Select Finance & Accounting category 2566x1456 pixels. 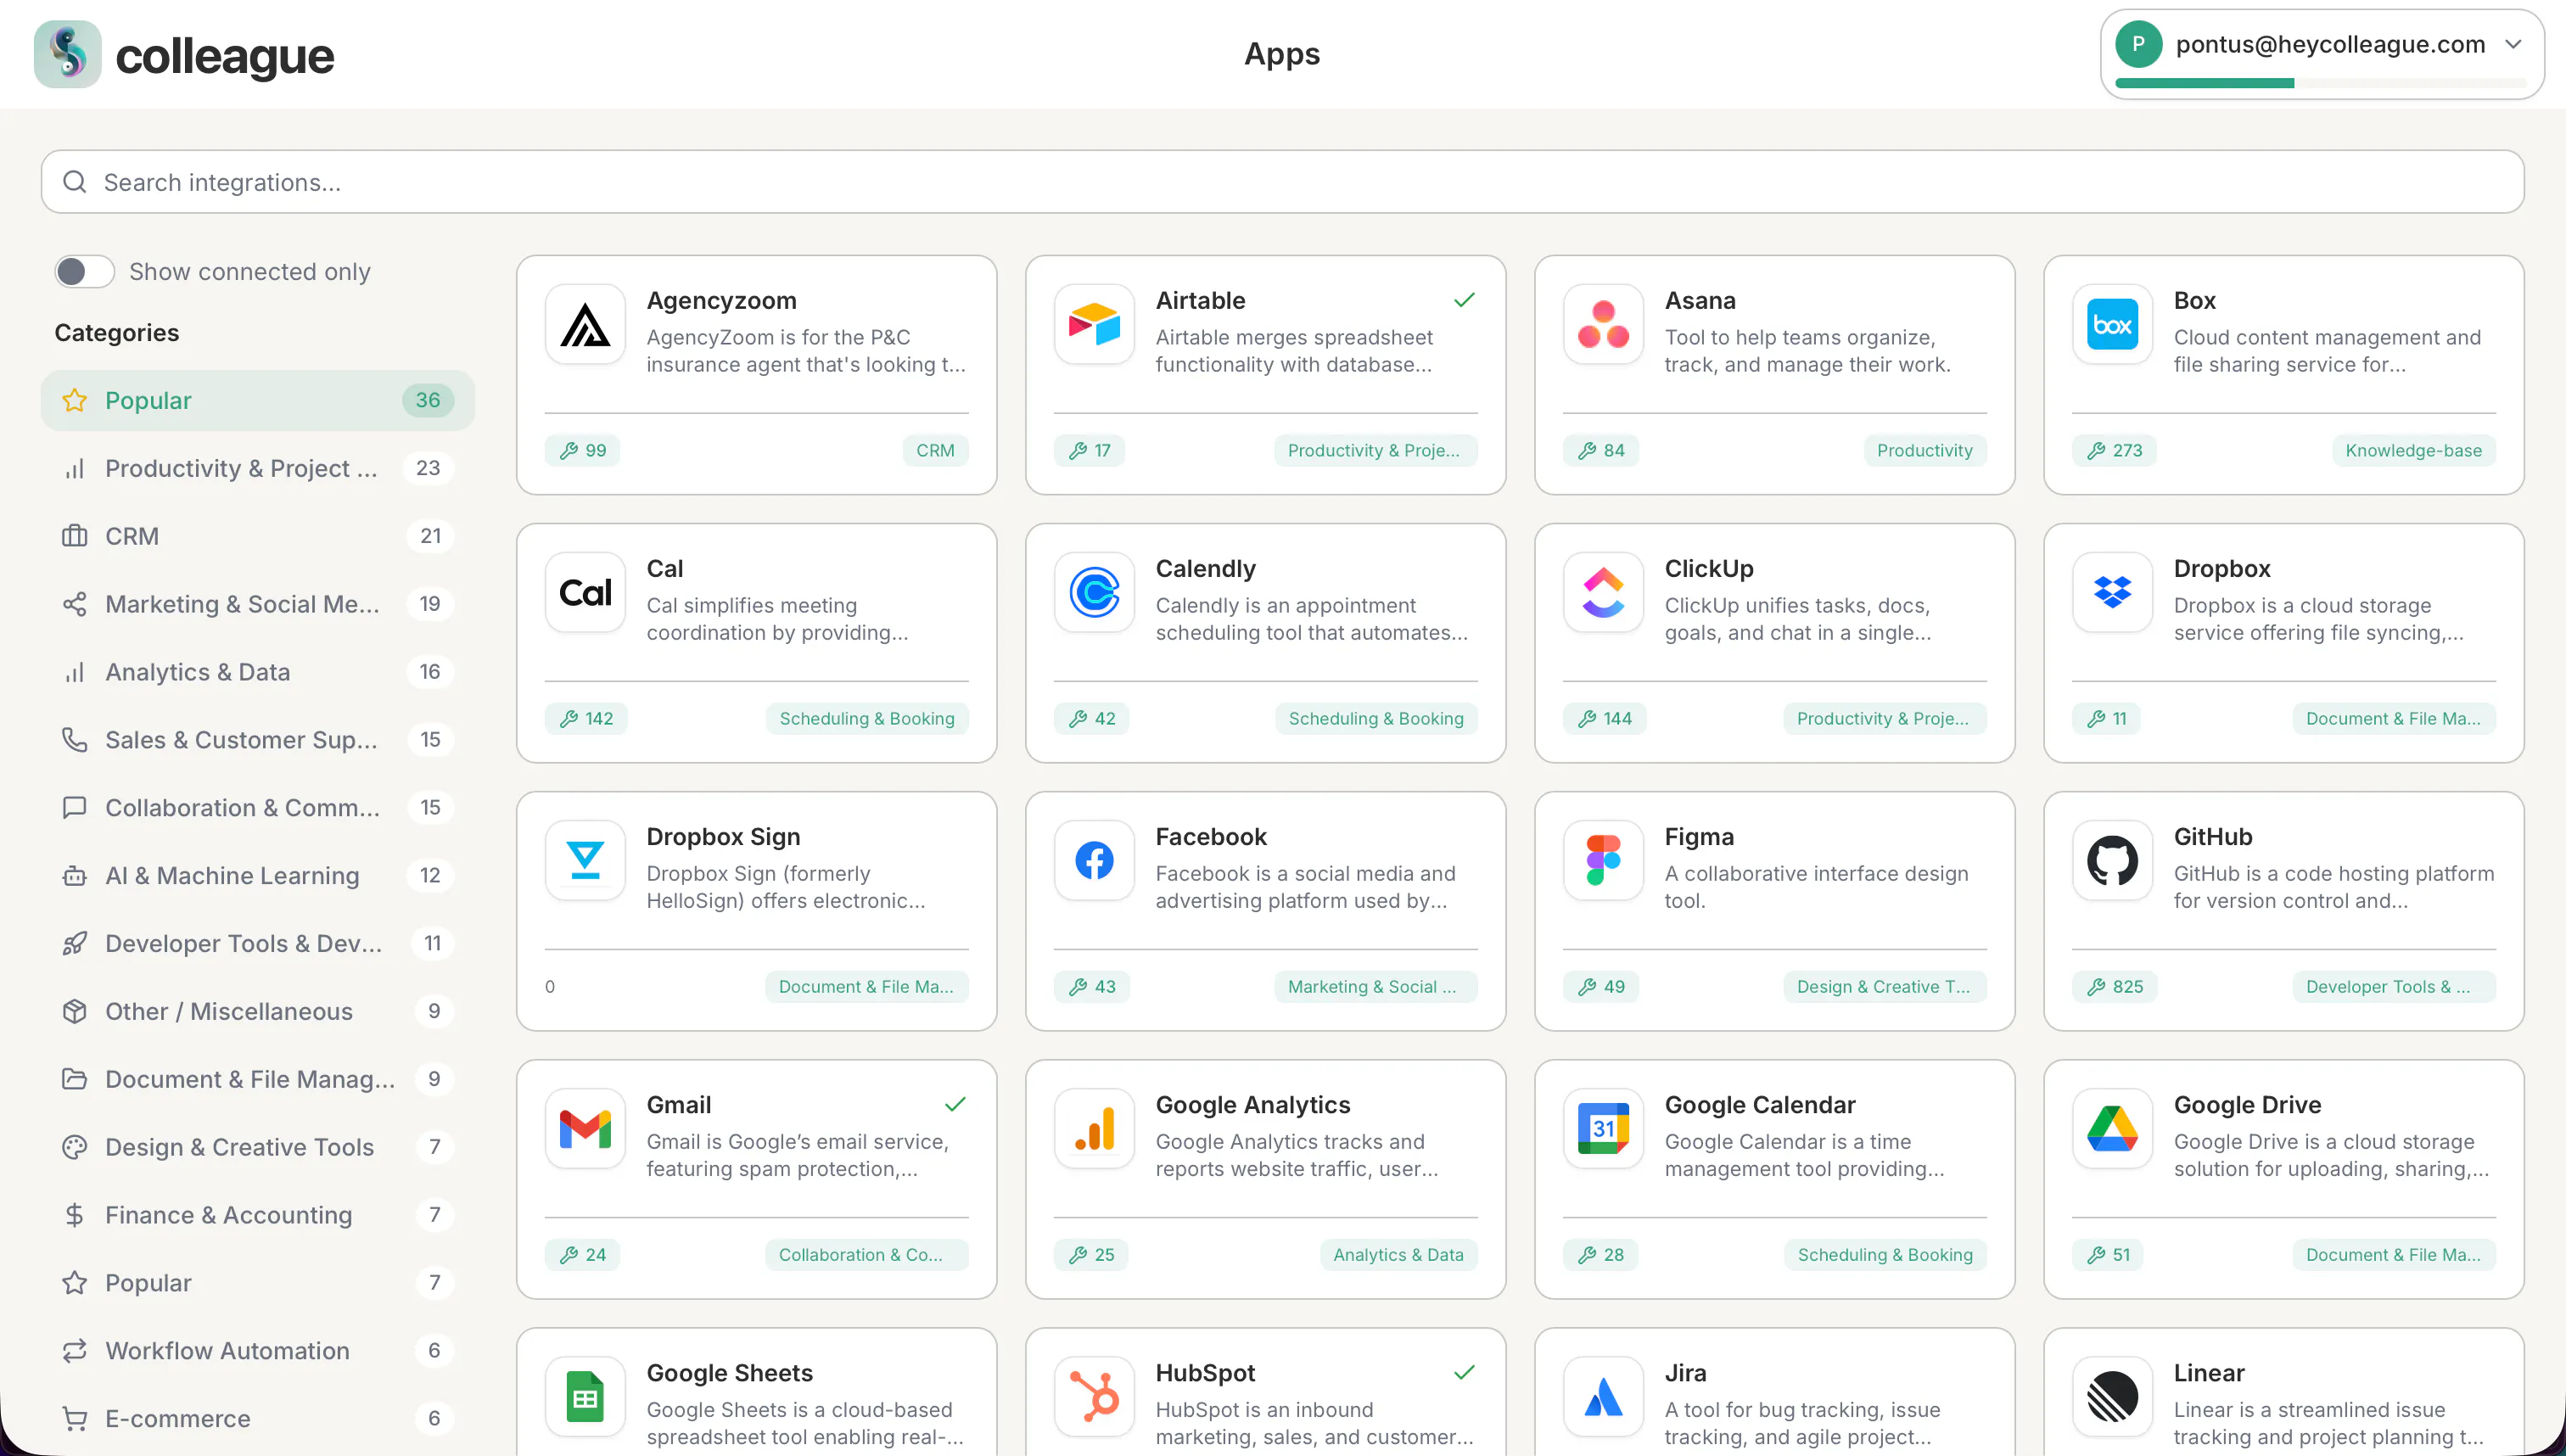pos(258,1215)
